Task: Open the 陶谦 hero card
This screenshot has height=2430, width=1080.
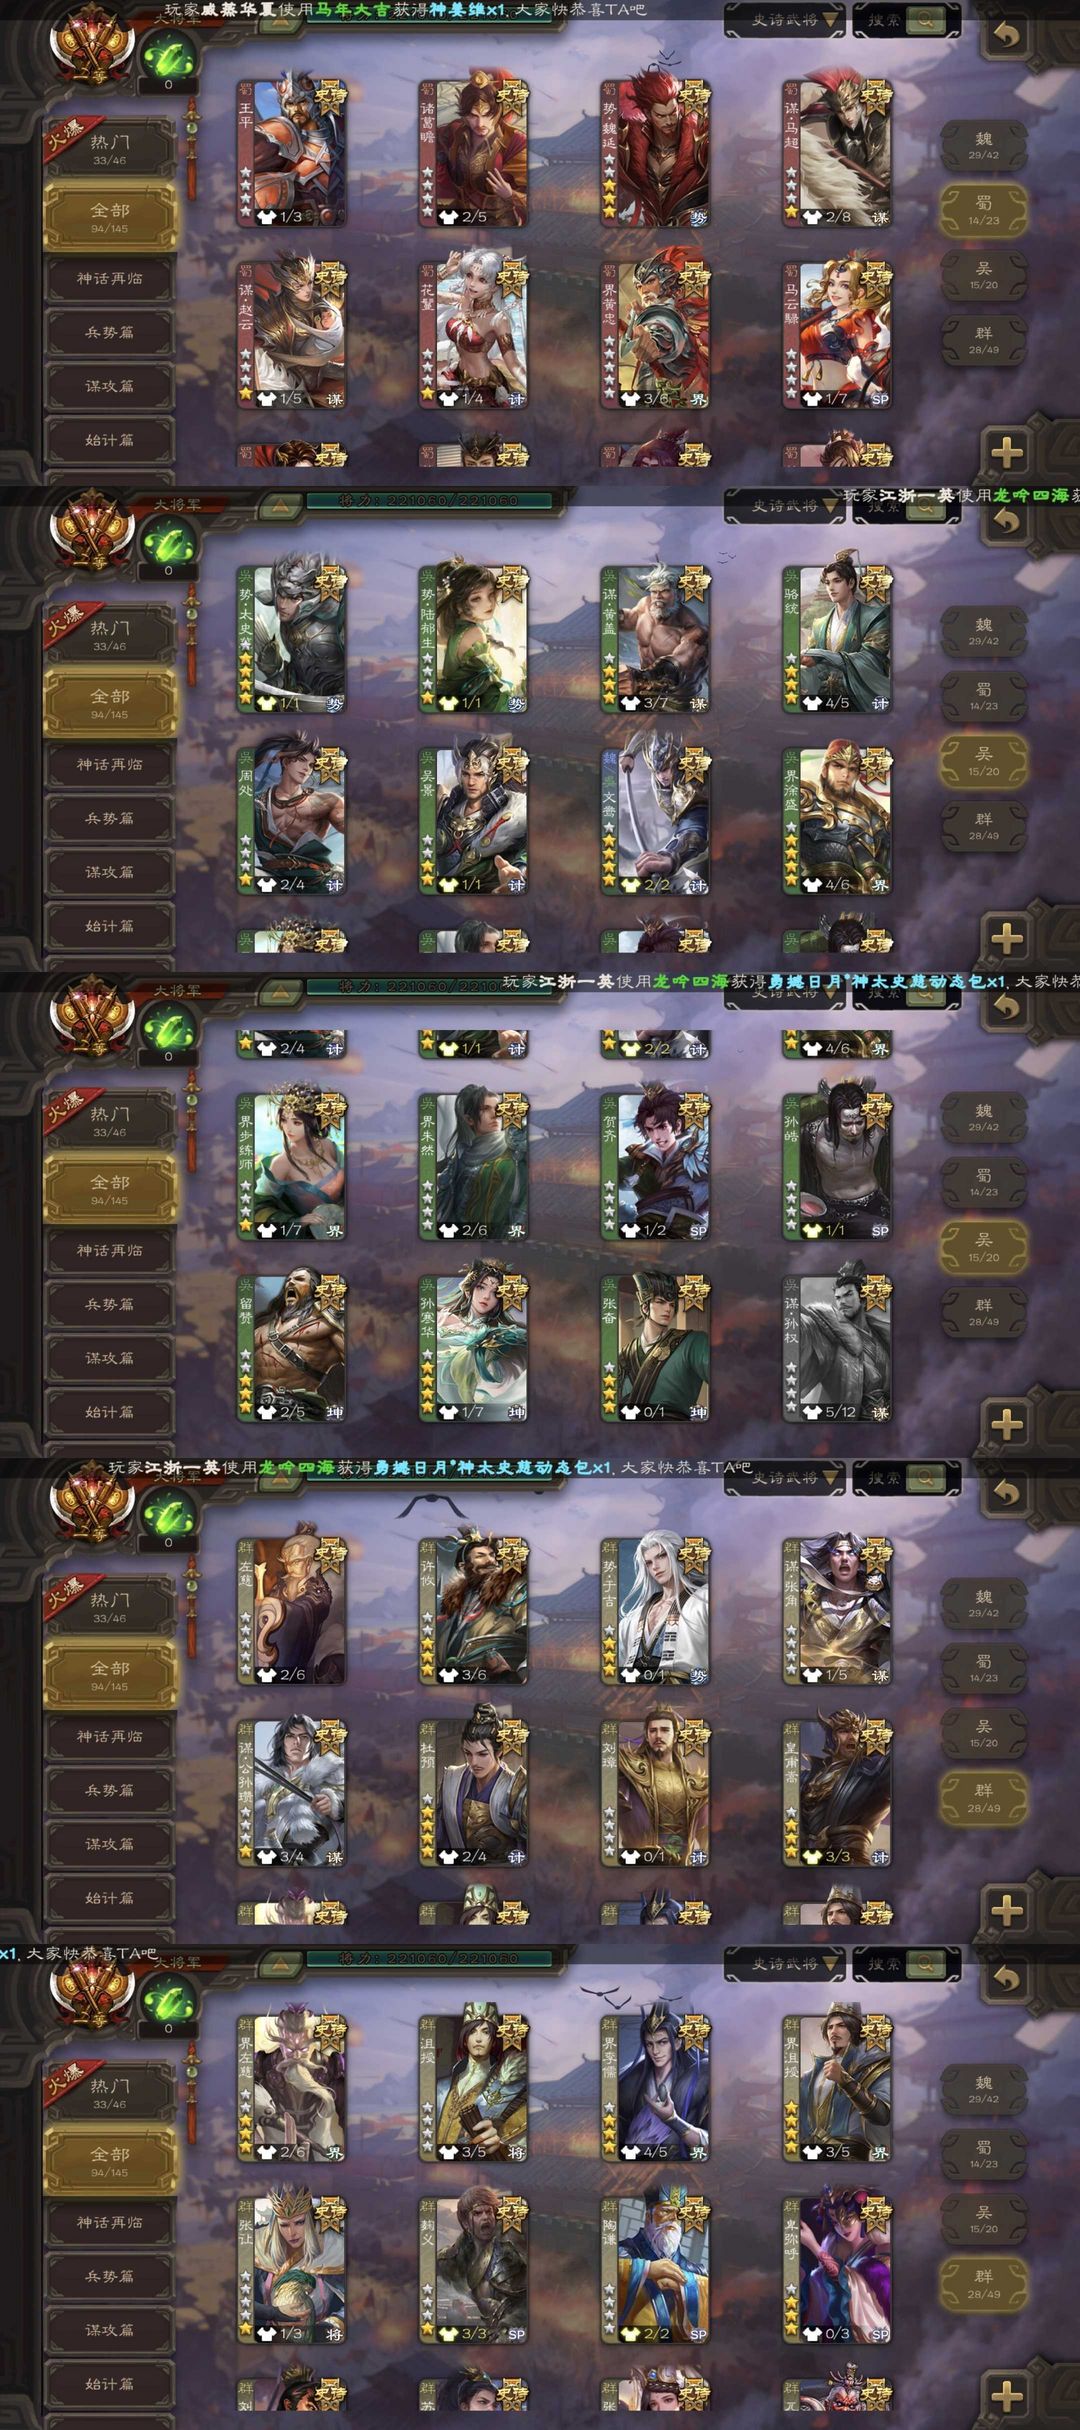Action: coord(655,2270)
